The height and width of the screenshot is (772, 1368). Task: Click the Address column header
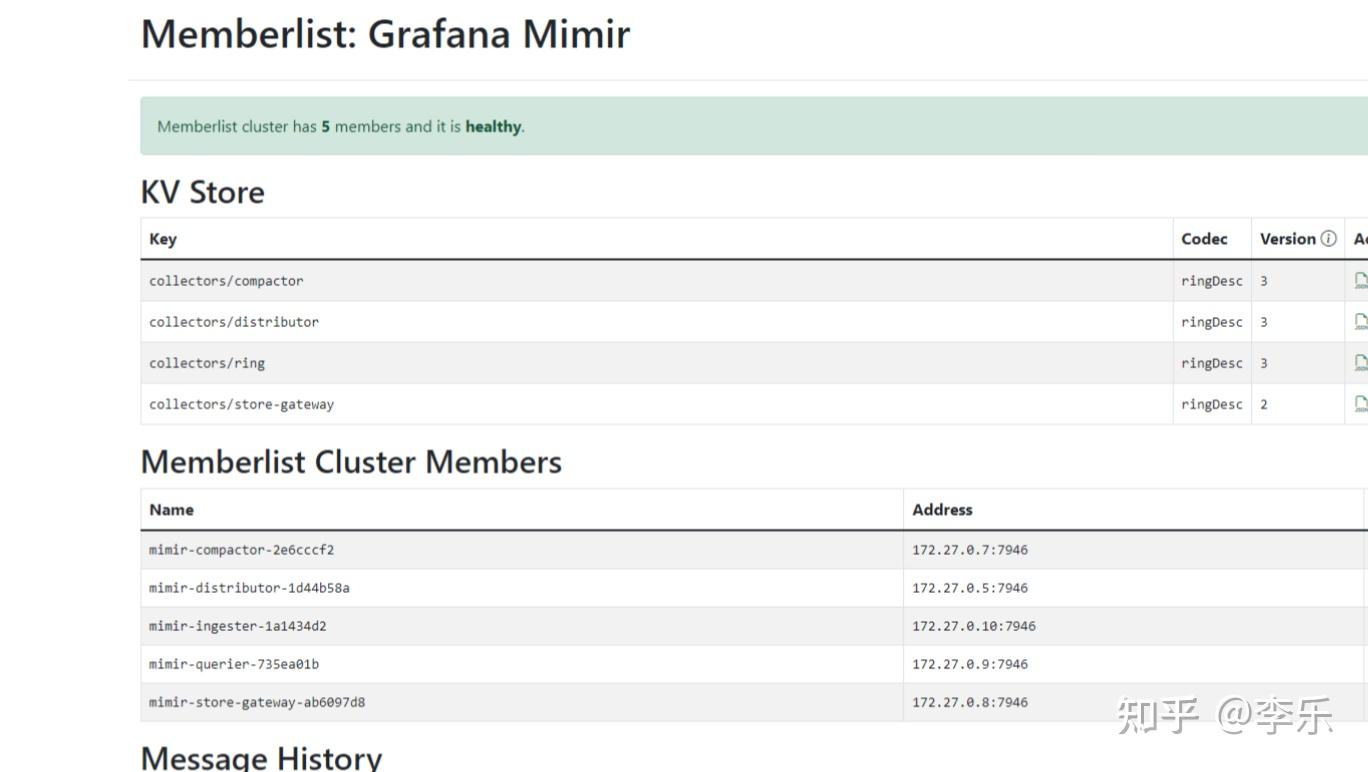[x=942, y=510]
